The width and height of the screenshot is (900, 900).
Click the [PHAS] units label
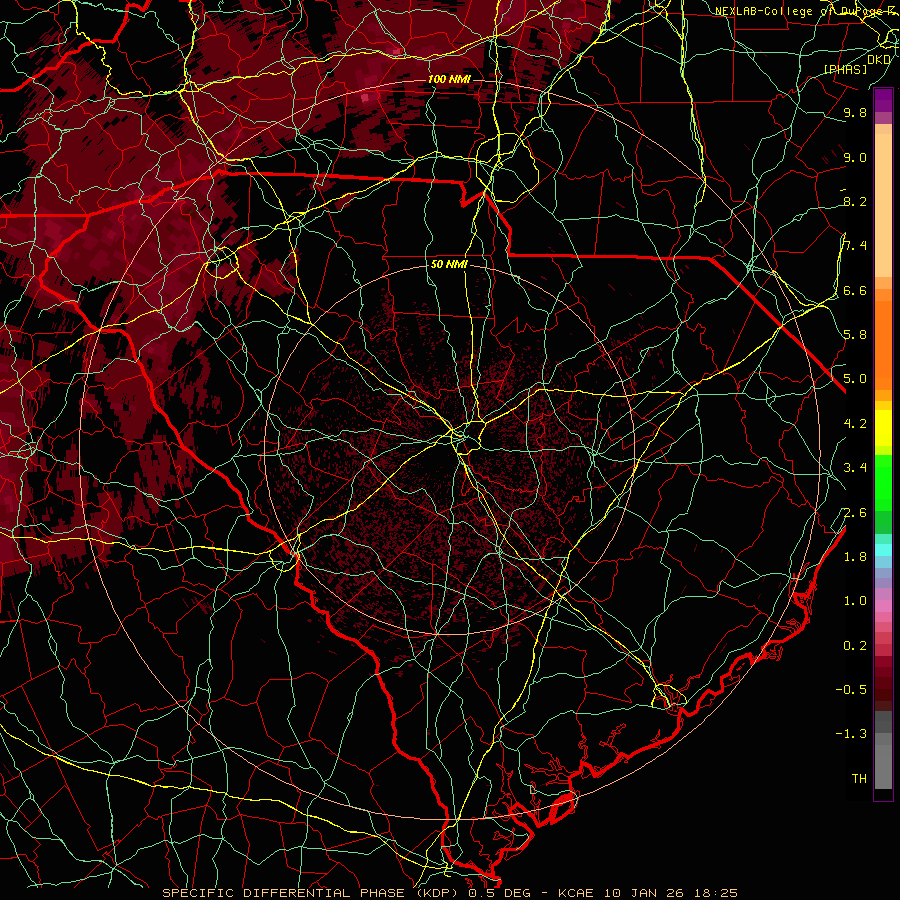pyautogui.click(x=846, y=70)
